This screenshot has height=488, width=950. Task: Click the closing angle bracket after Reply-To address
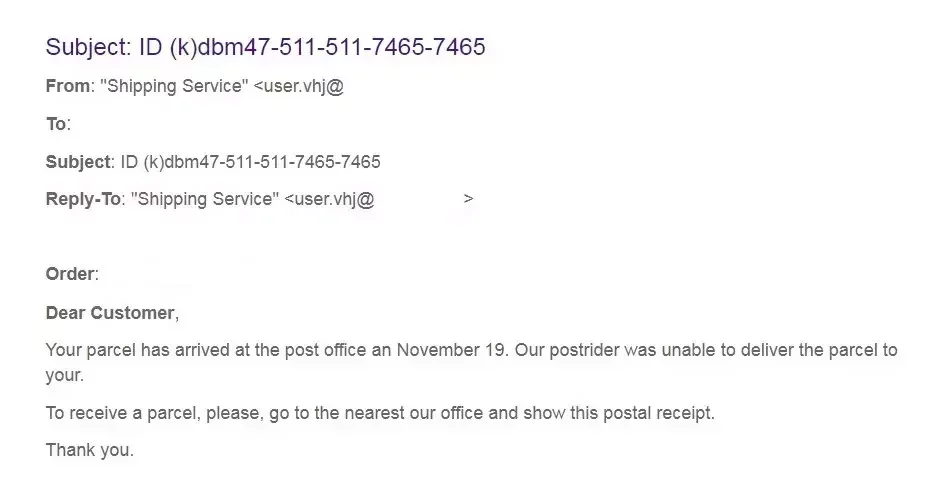(x=469, y=199)
